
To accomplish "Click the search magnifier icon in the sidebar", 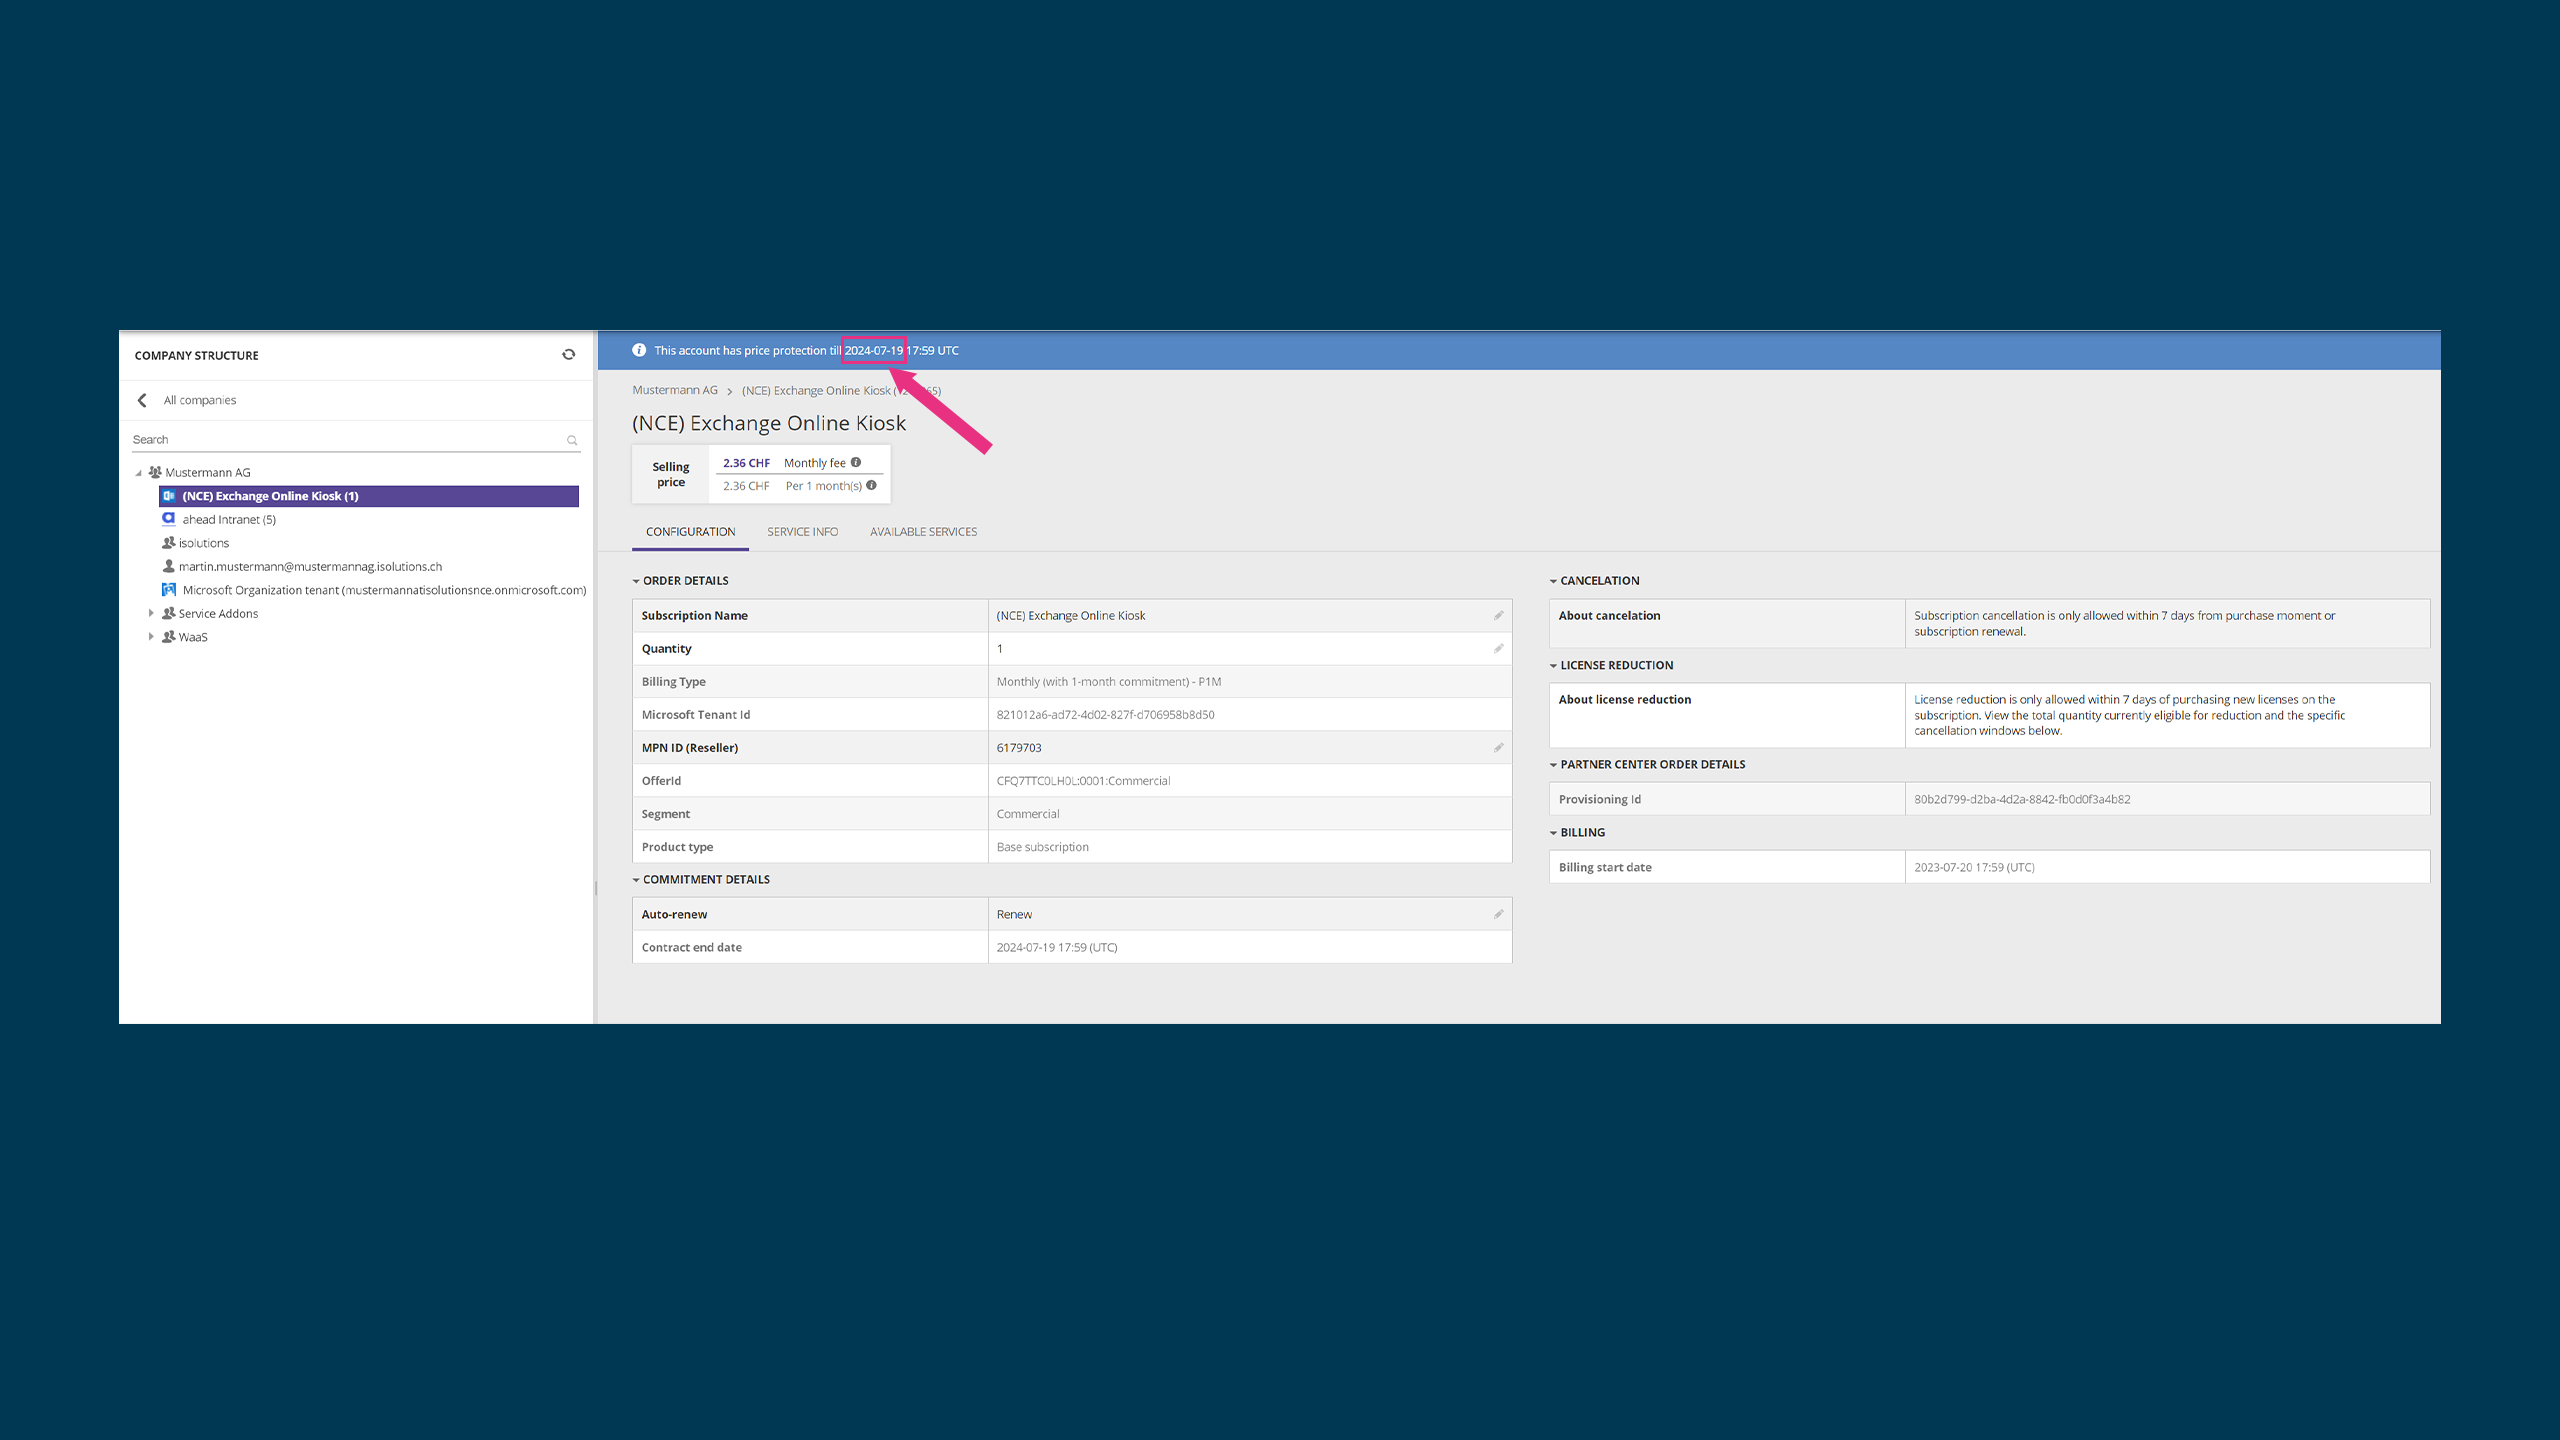I will 572,440.
